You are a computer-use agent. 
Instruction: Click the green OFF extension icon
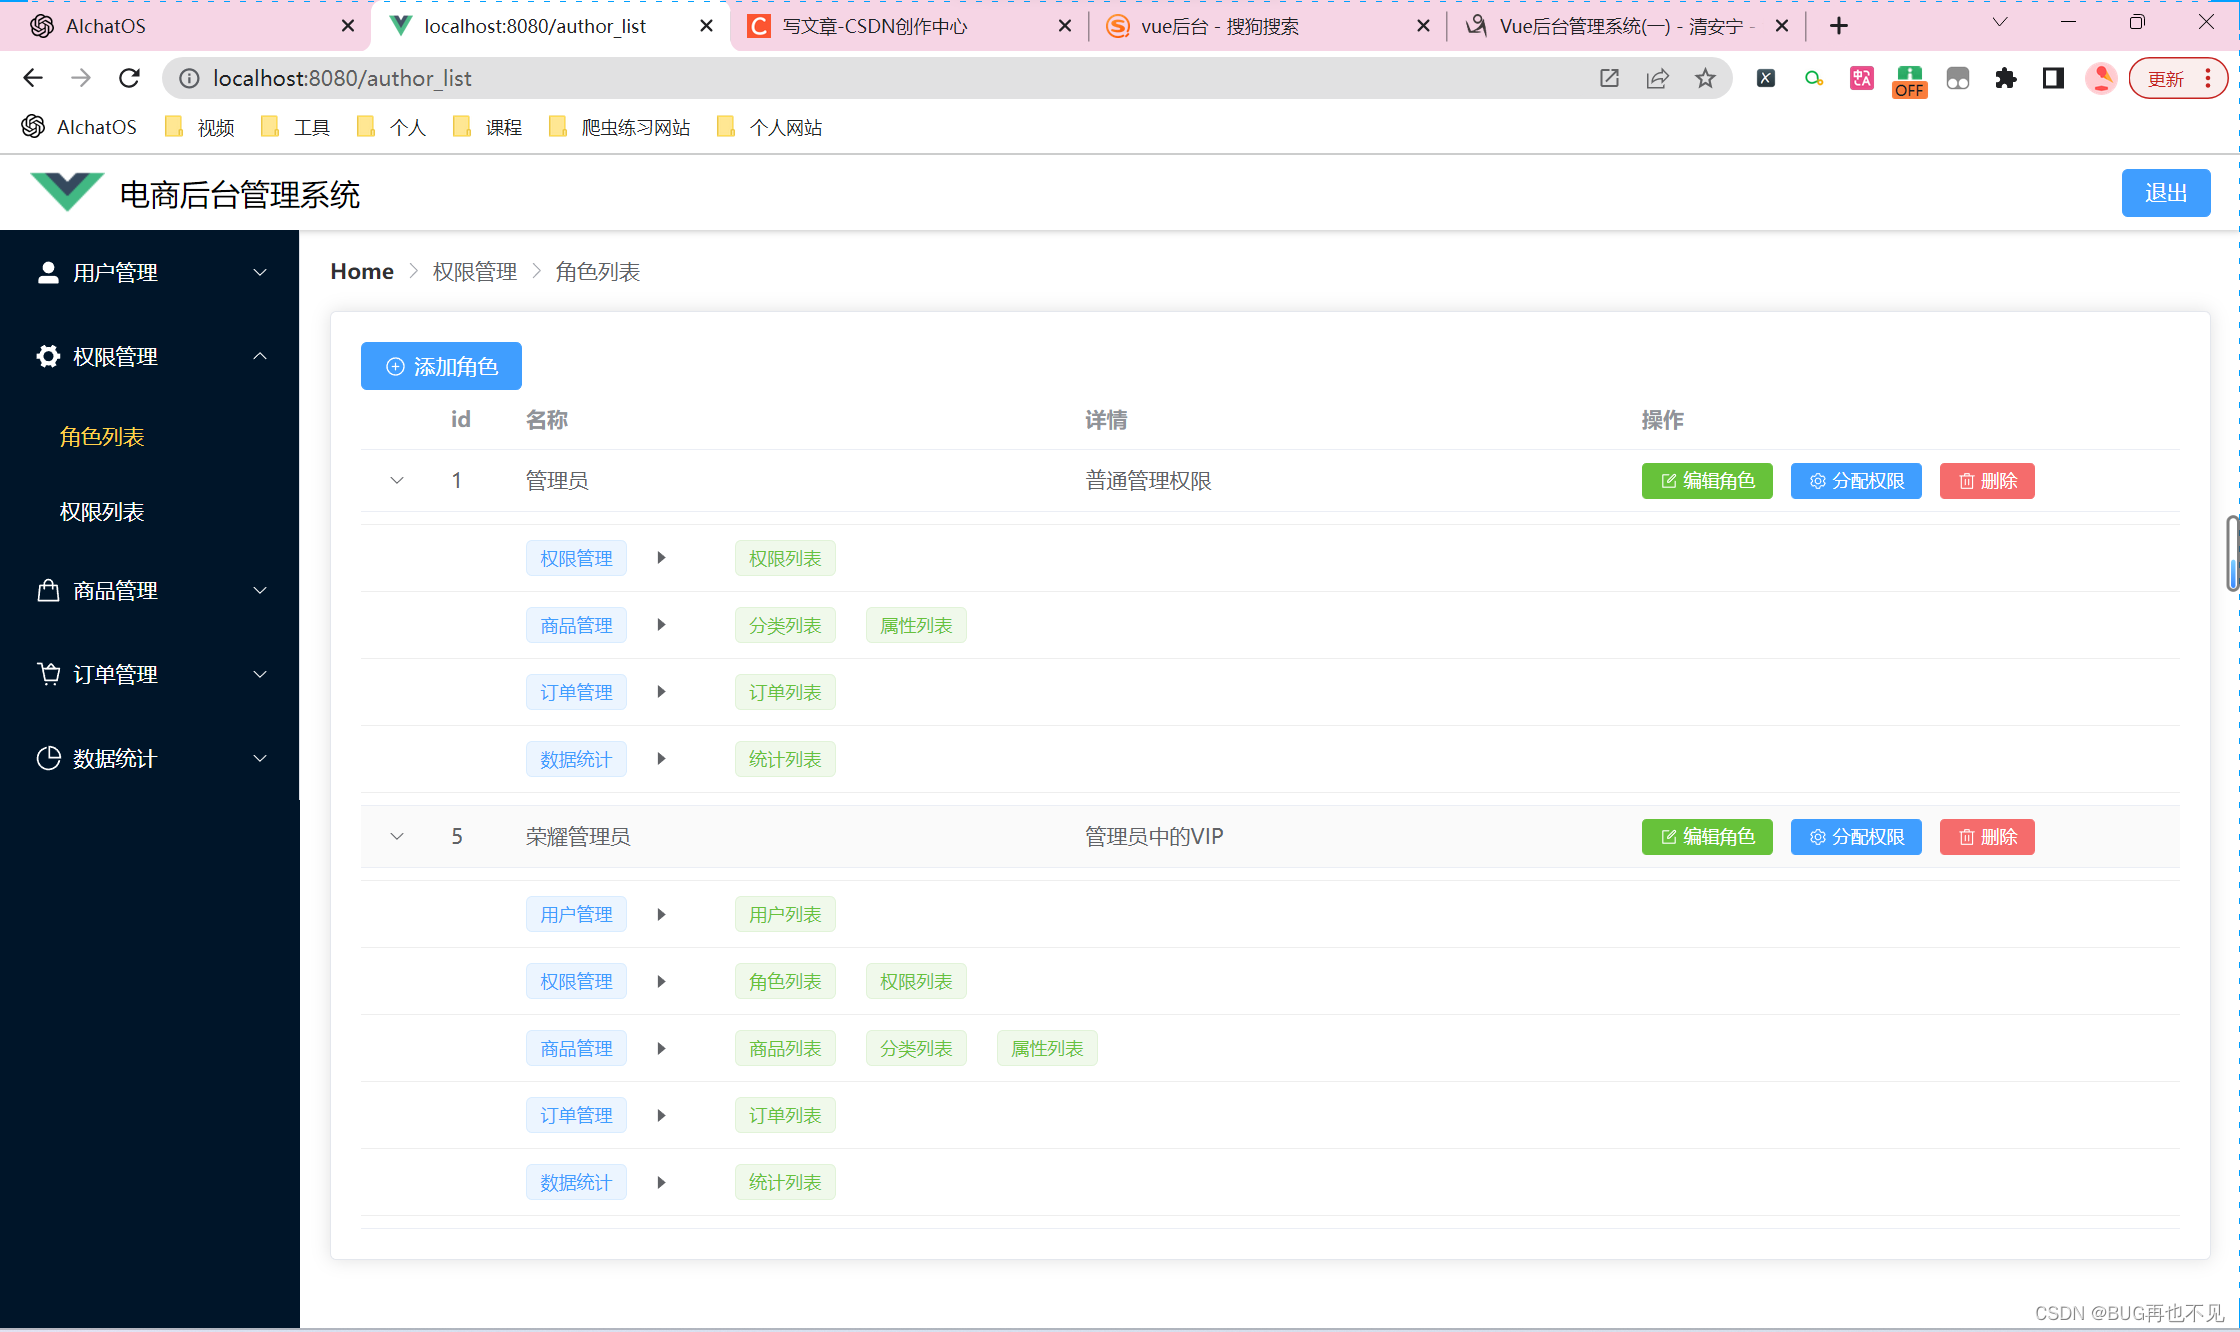click(1910, 80)
